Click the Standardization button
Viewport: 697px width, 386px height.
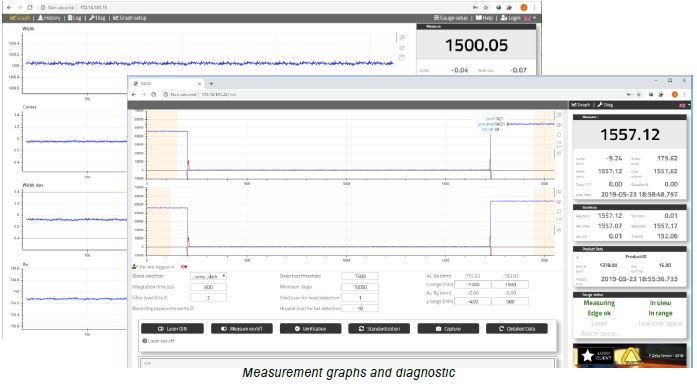click(379, 329)
